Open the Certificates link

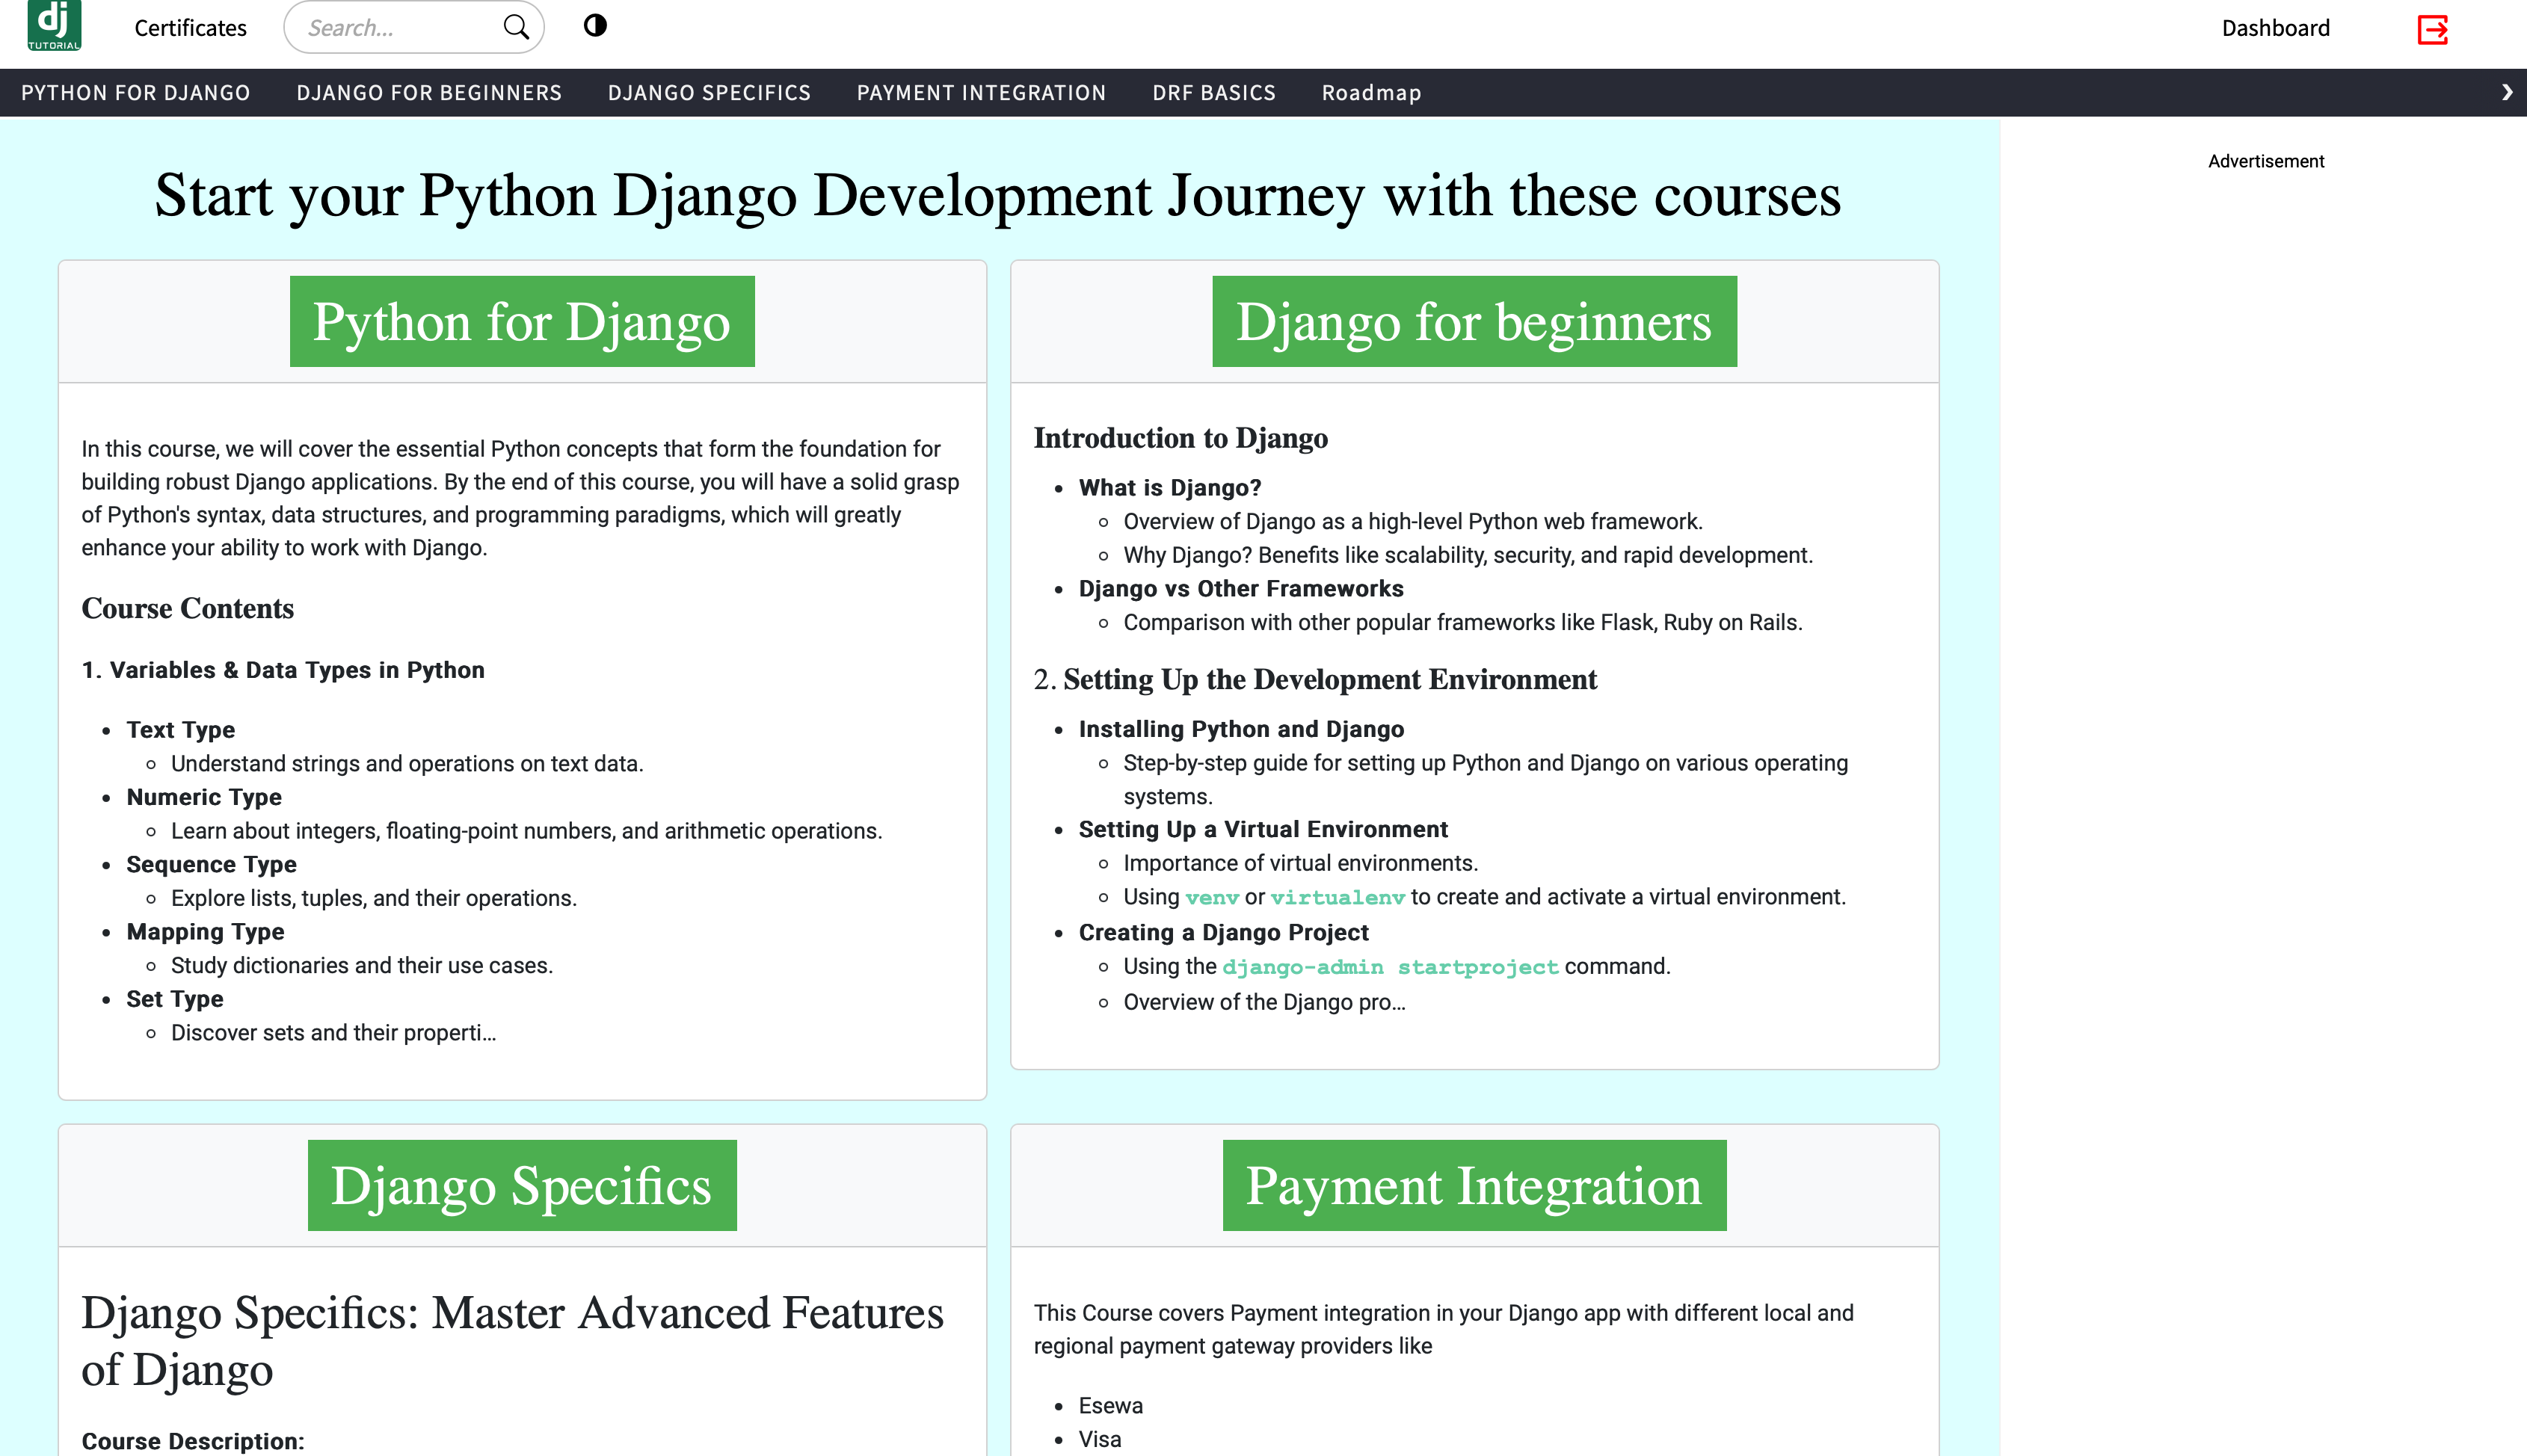pos(190,28)
